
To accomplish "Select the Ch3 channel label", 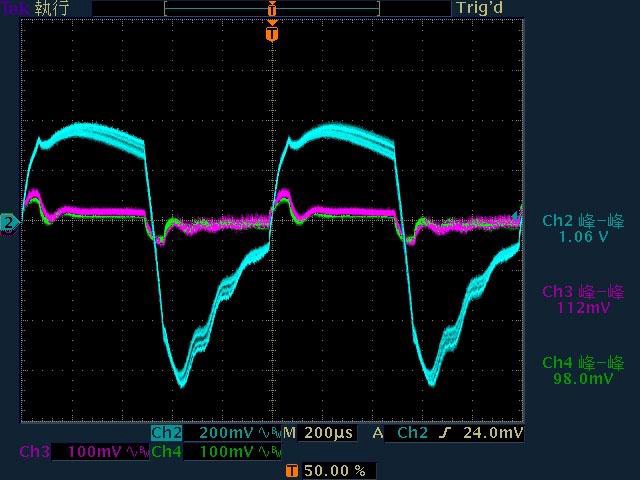I will (35, 453).
